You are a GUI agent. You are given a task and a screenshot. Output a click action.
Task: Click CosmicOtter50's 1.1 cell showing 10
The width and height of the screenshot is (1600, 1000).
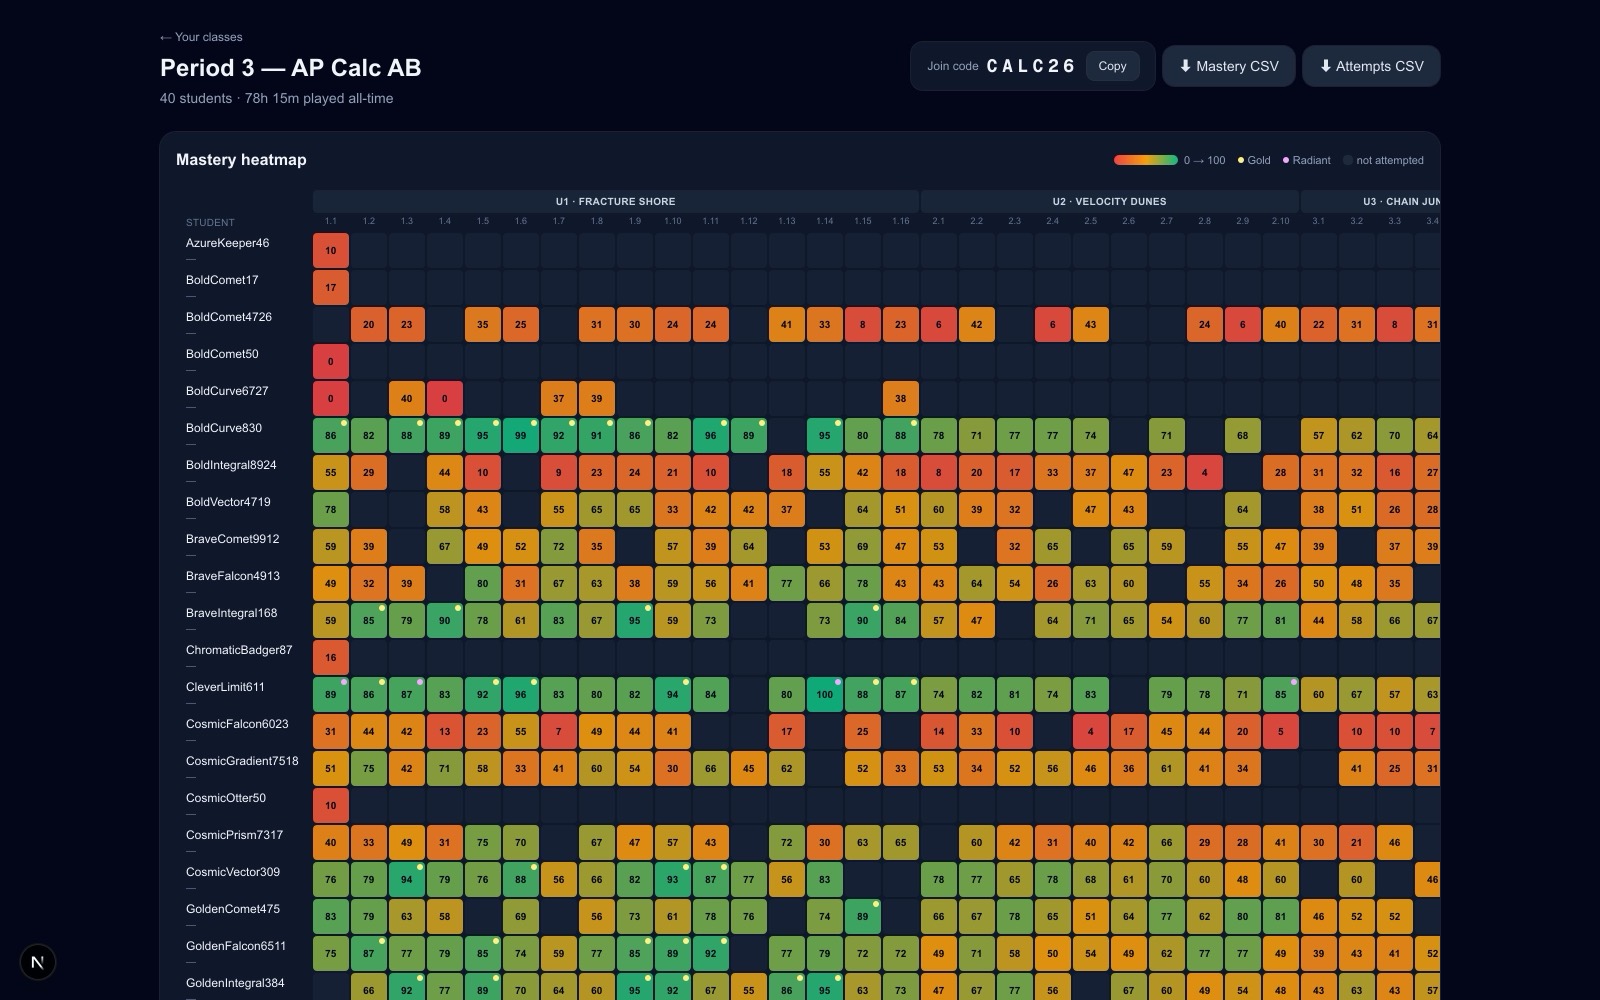331,806
